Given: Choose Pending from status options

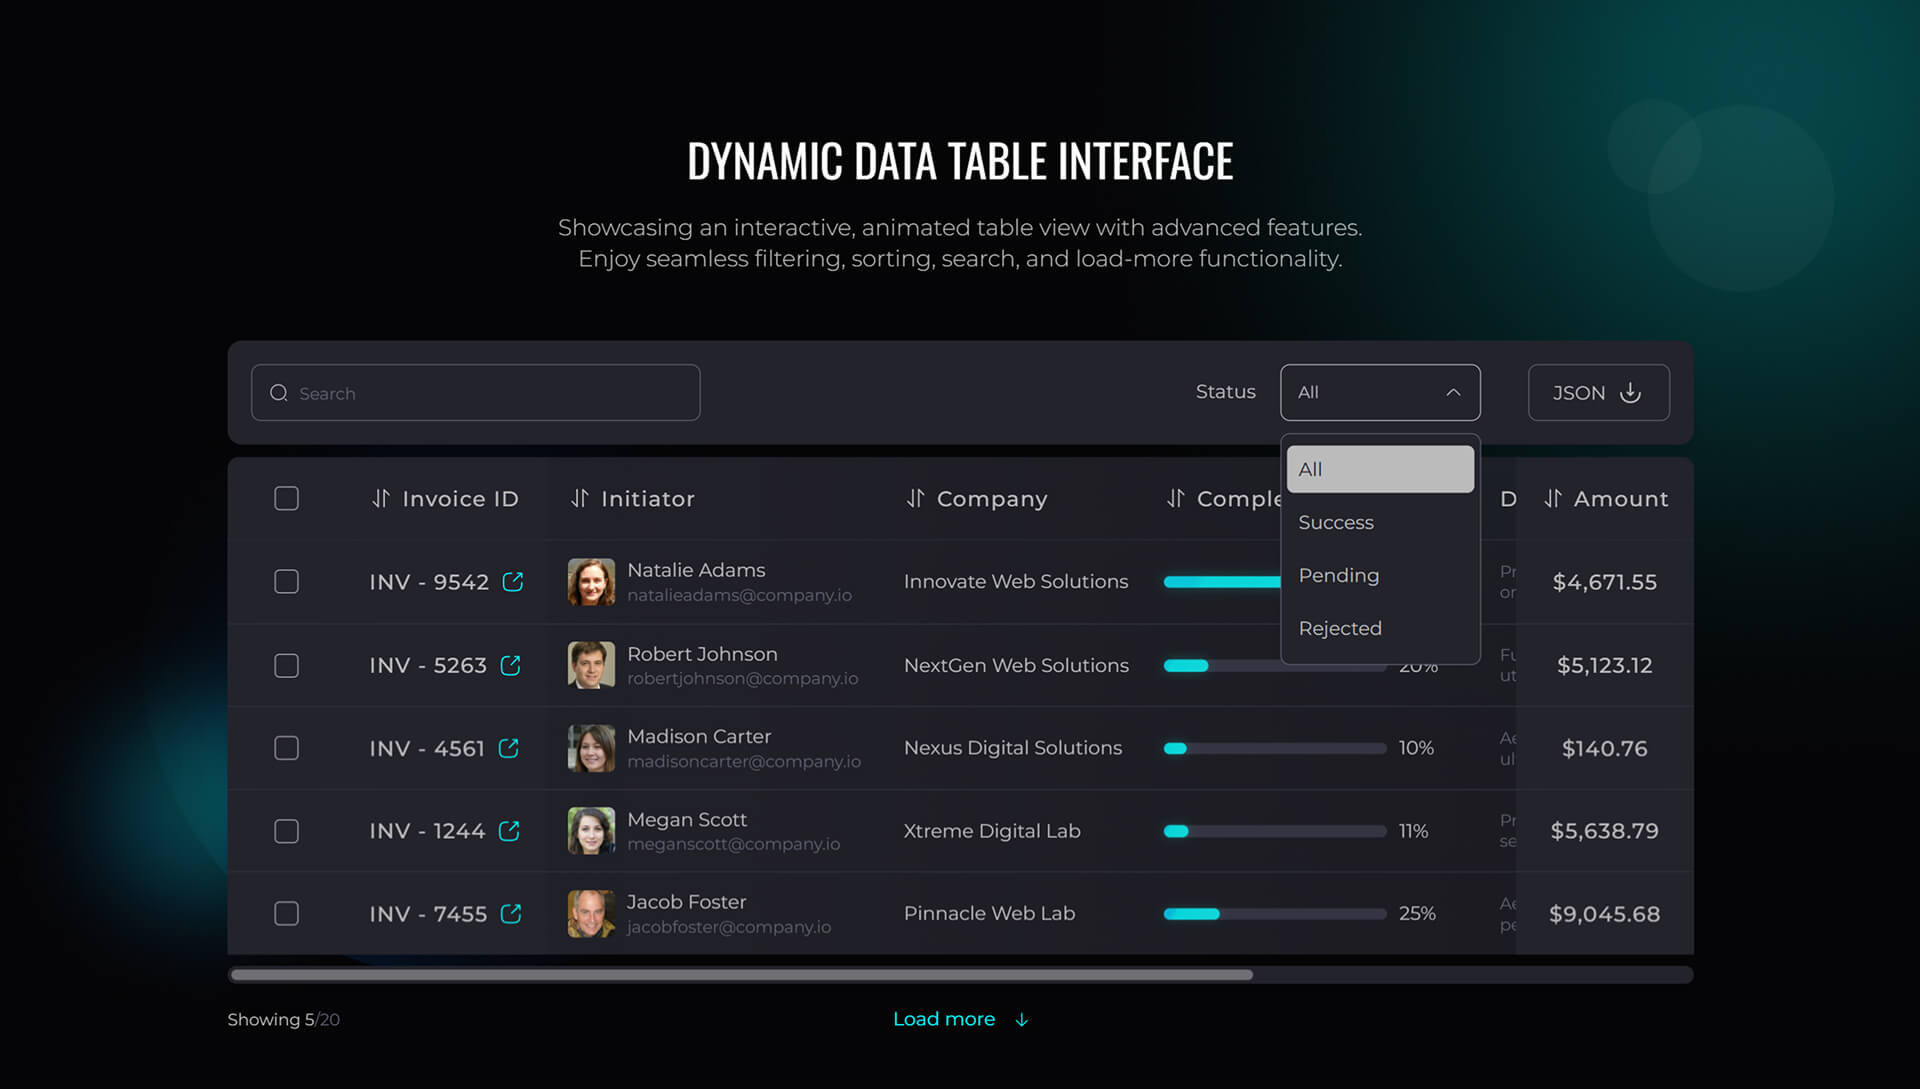Looking at the screenshot, I should [1338, 575].
